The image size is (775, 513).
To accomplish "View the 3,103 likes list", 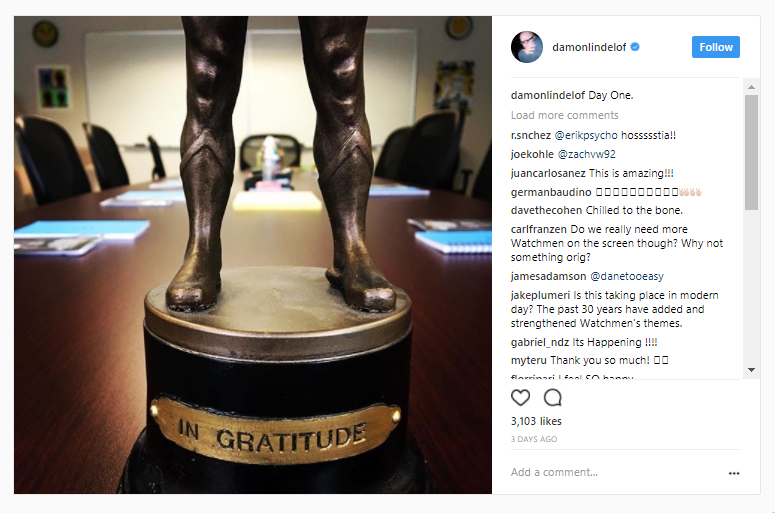I will (536, 421).
